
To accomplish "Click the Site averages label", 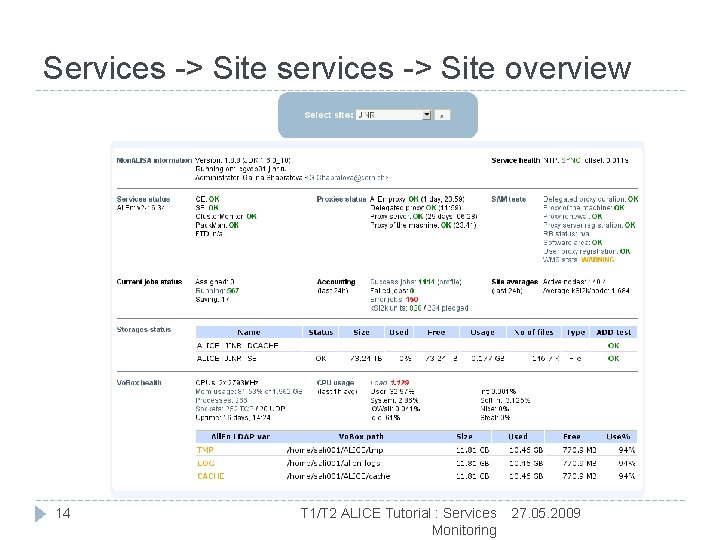I will (514, 282).
